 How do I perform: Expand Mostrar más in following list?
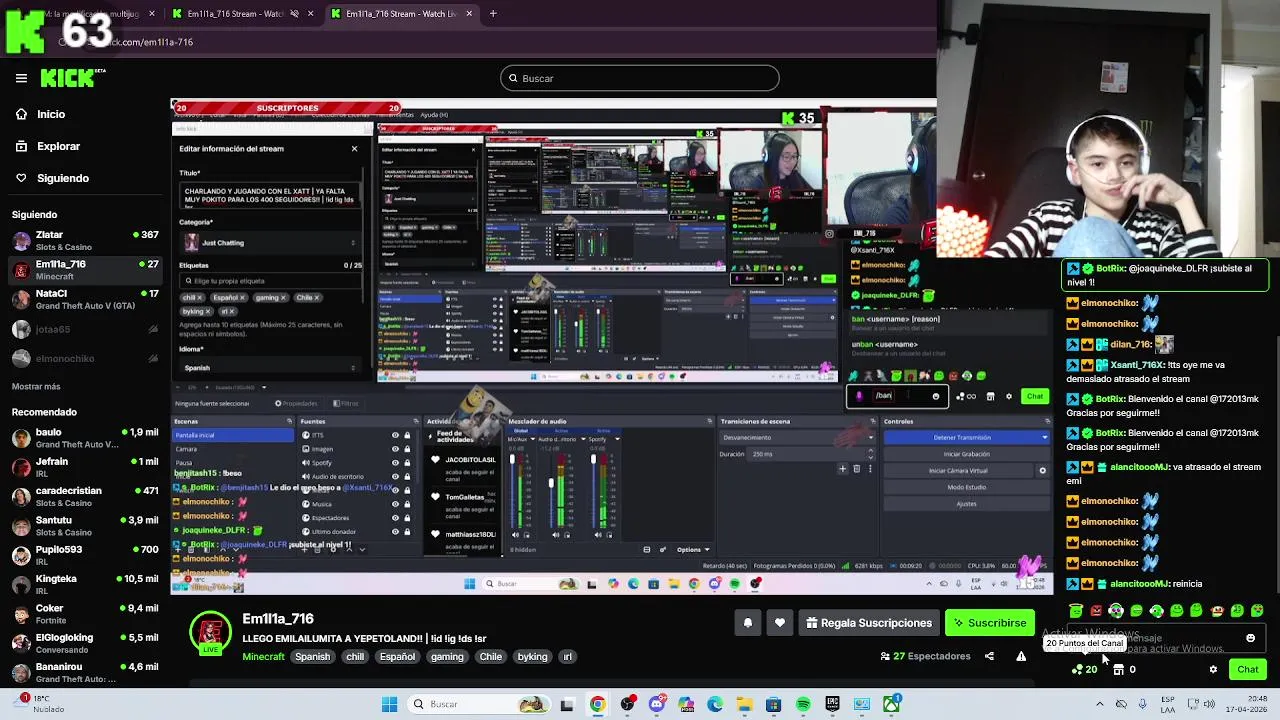(x=36, y=386)
